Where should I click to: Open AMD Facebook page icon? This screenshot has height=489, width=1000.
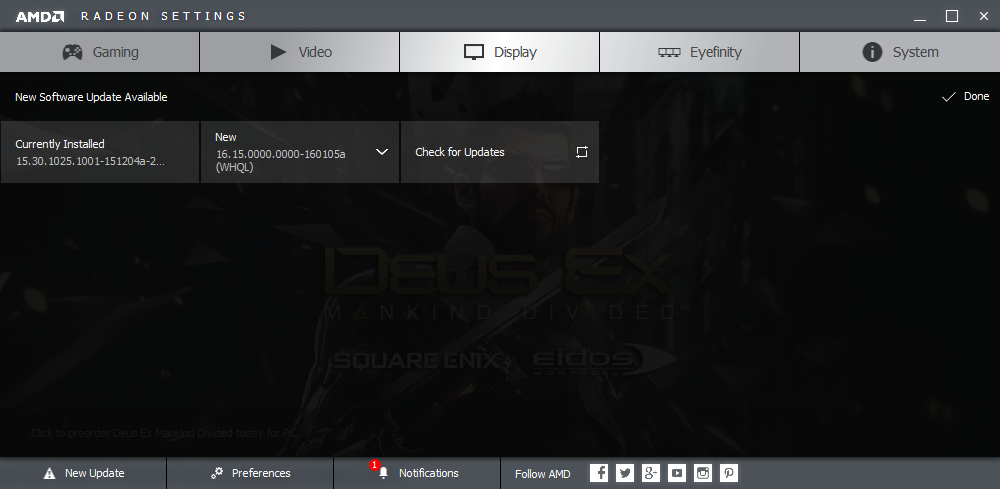point(599,473)
